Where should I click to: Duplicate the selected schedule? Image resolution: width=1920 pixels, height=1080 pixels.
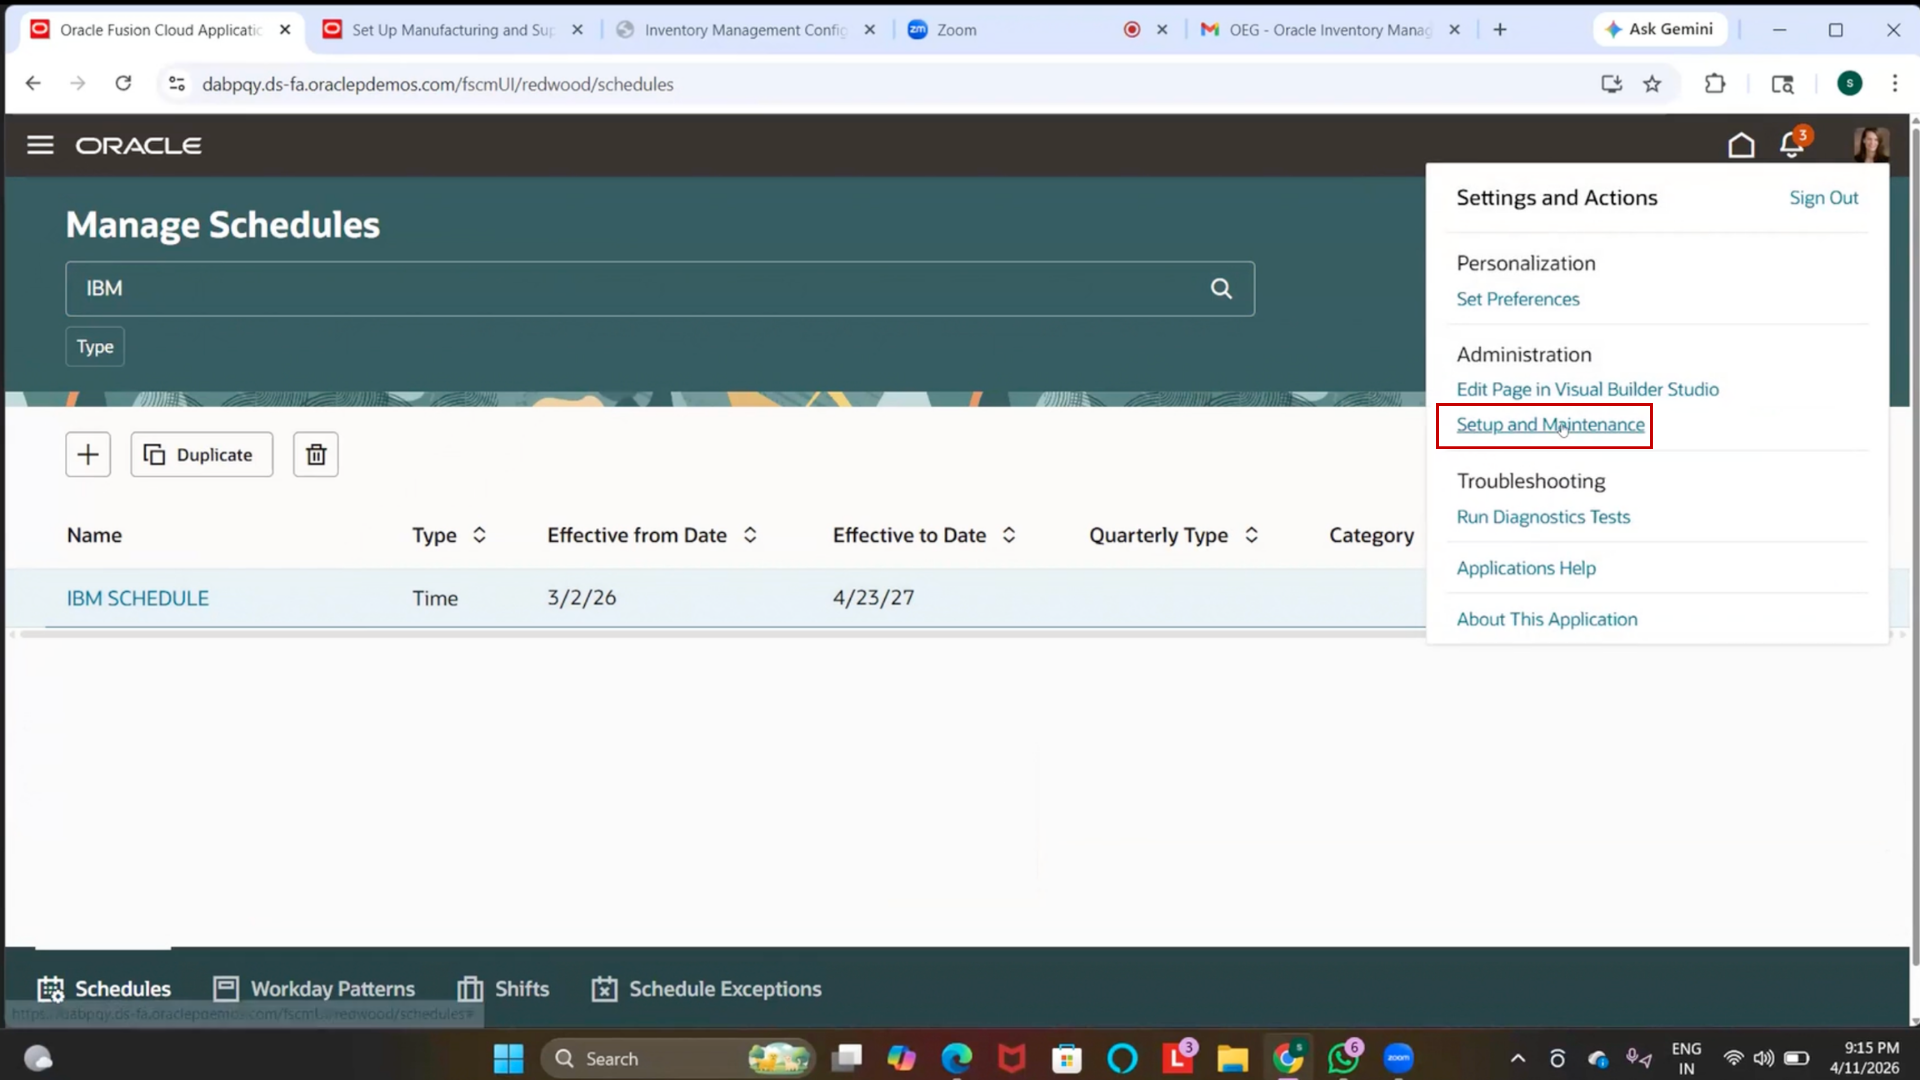coord(202,455)
